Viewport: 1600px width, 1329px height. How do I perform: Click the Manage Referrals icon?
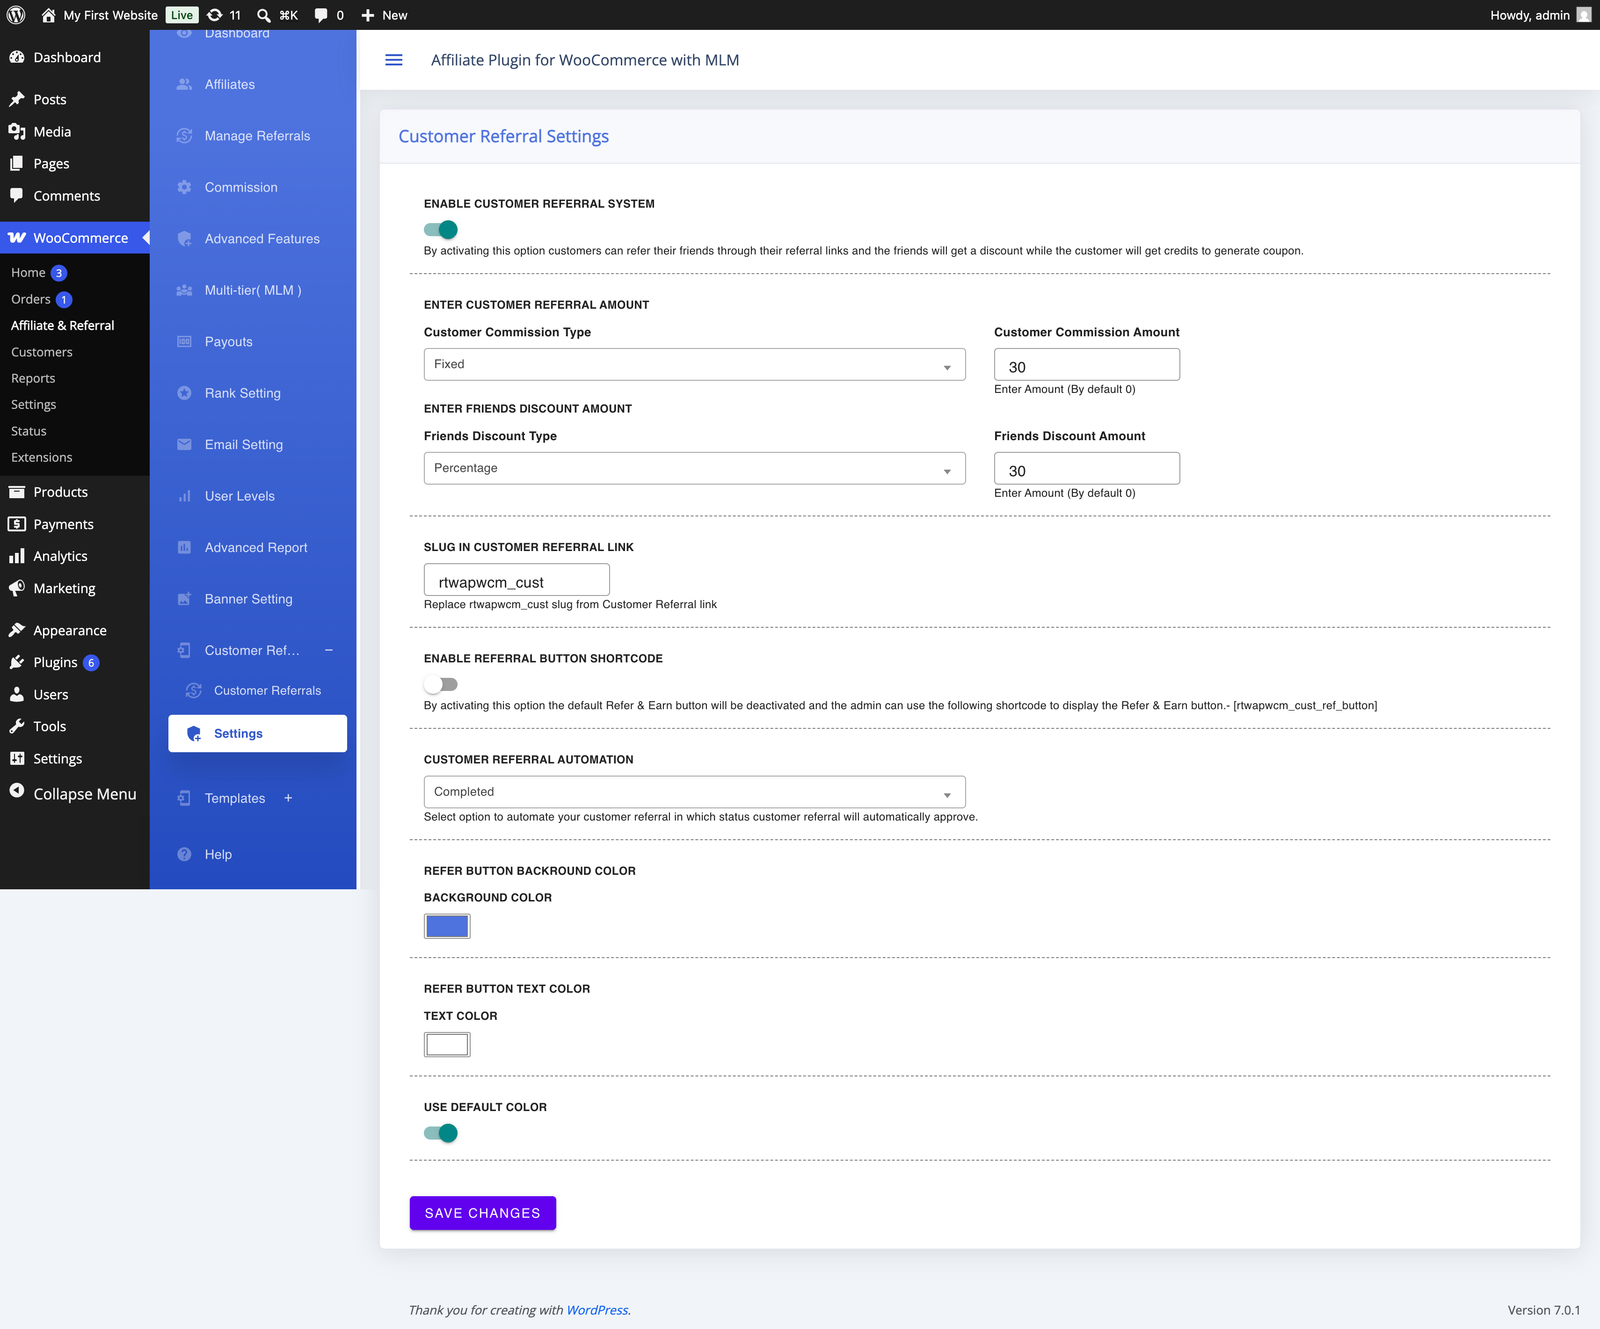coord(184,136)
